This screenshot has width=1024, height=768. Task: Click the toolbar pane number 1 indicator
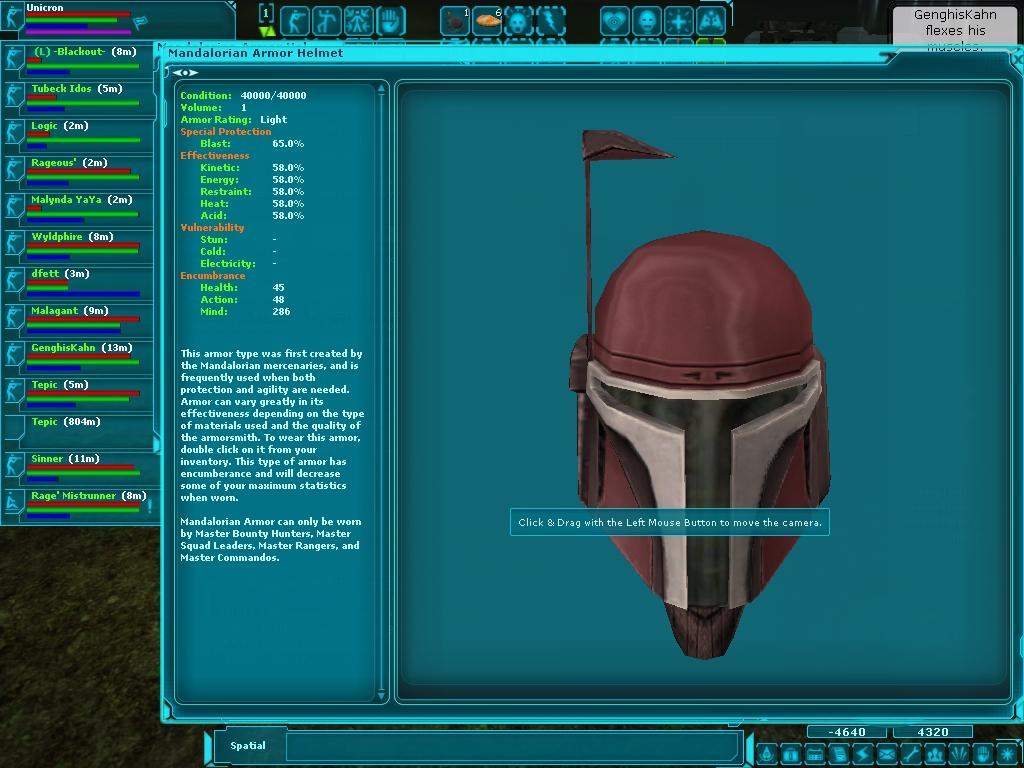(x=266, y=13)
